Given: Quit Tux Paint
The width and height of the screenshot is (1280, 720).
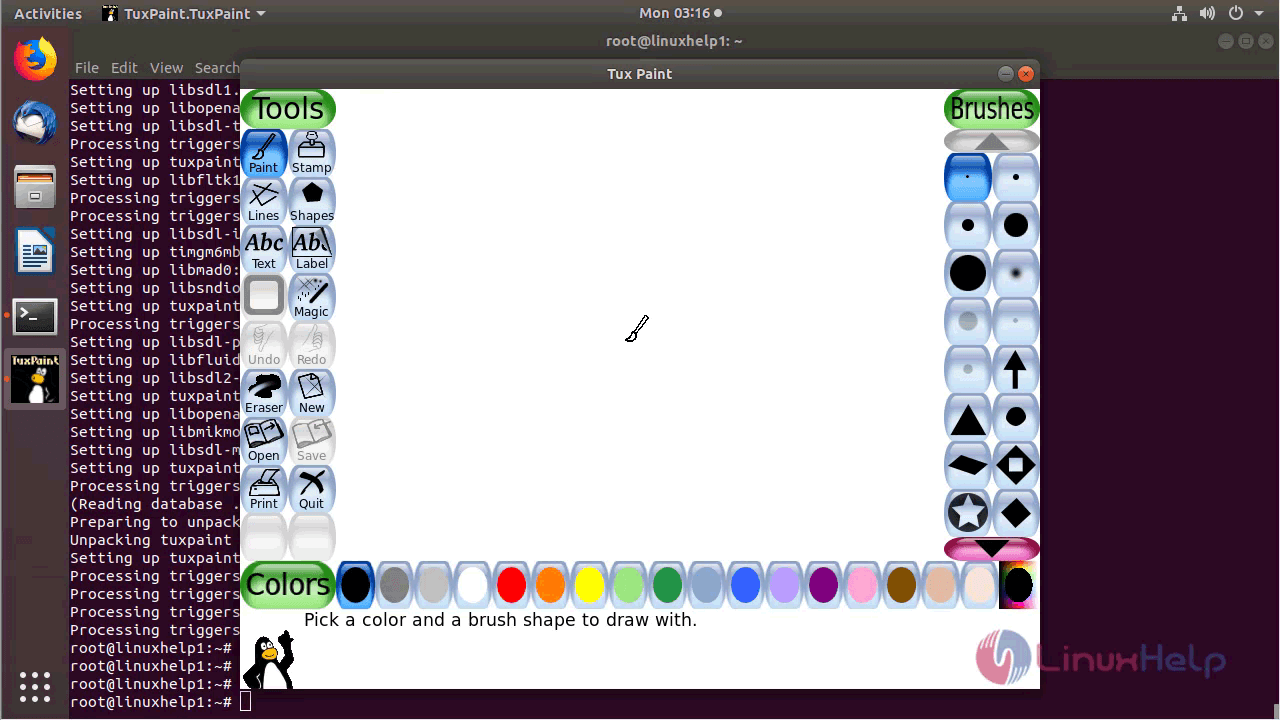Looking at the screenshot, I should pos(311,488).
